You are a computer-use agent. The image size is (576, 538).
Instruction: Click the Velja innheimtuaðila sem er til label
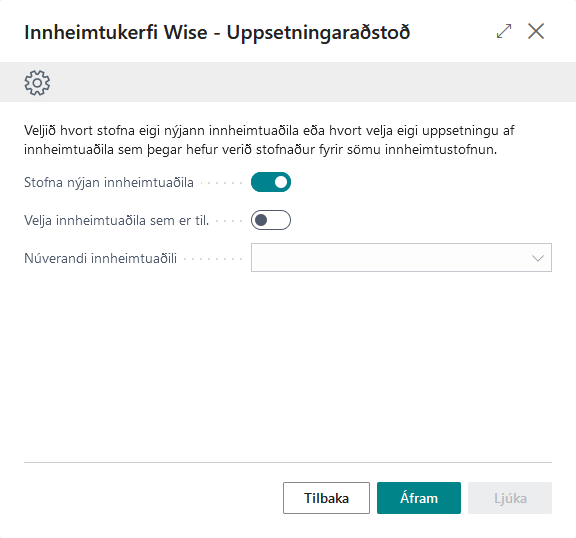point(116,220)
